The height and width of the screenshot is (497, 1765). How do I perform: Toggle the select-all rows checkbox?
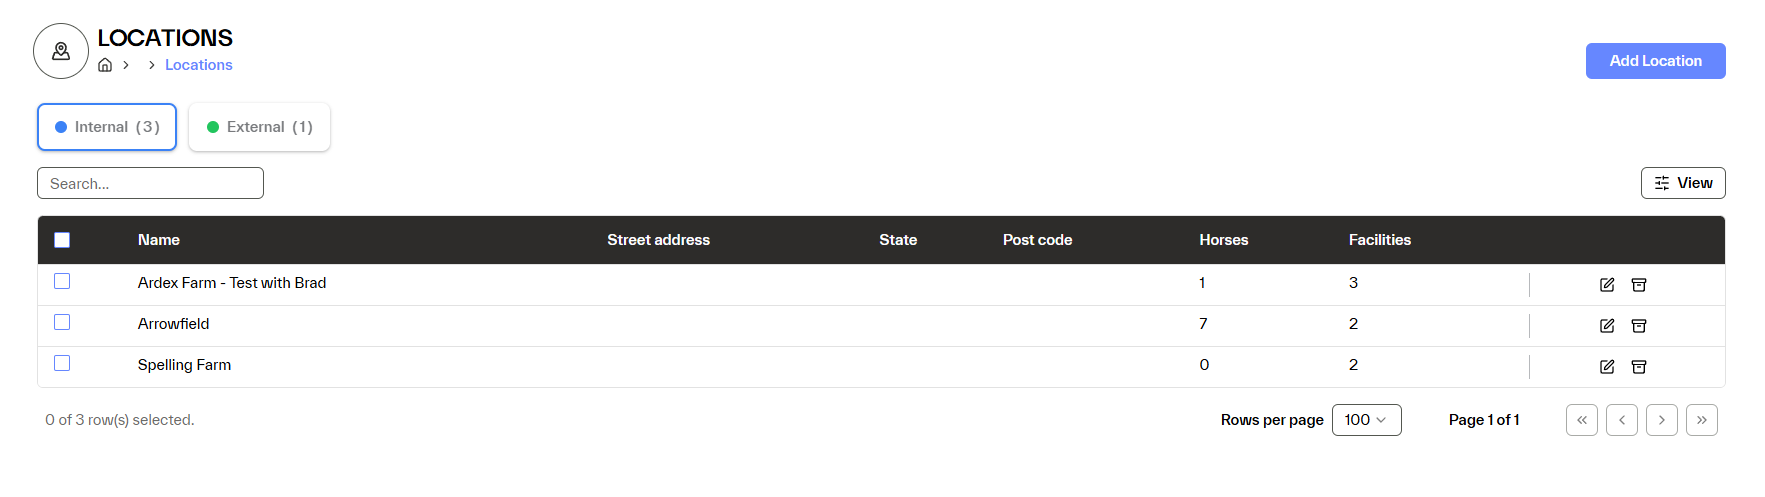(62, 240)
